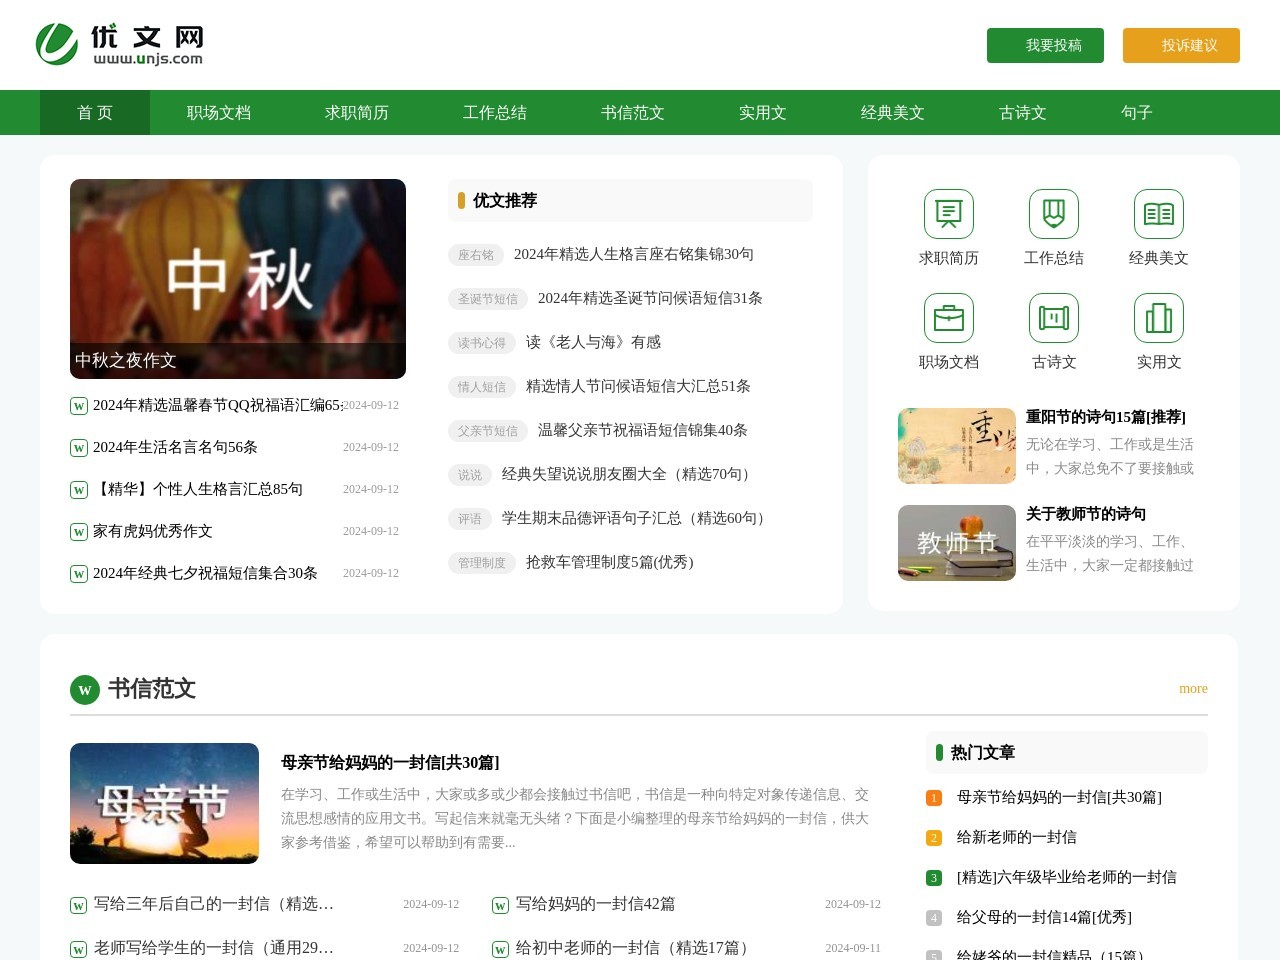Open 老师写给学生的一封信 article
1280x960 pixels.
214,948
